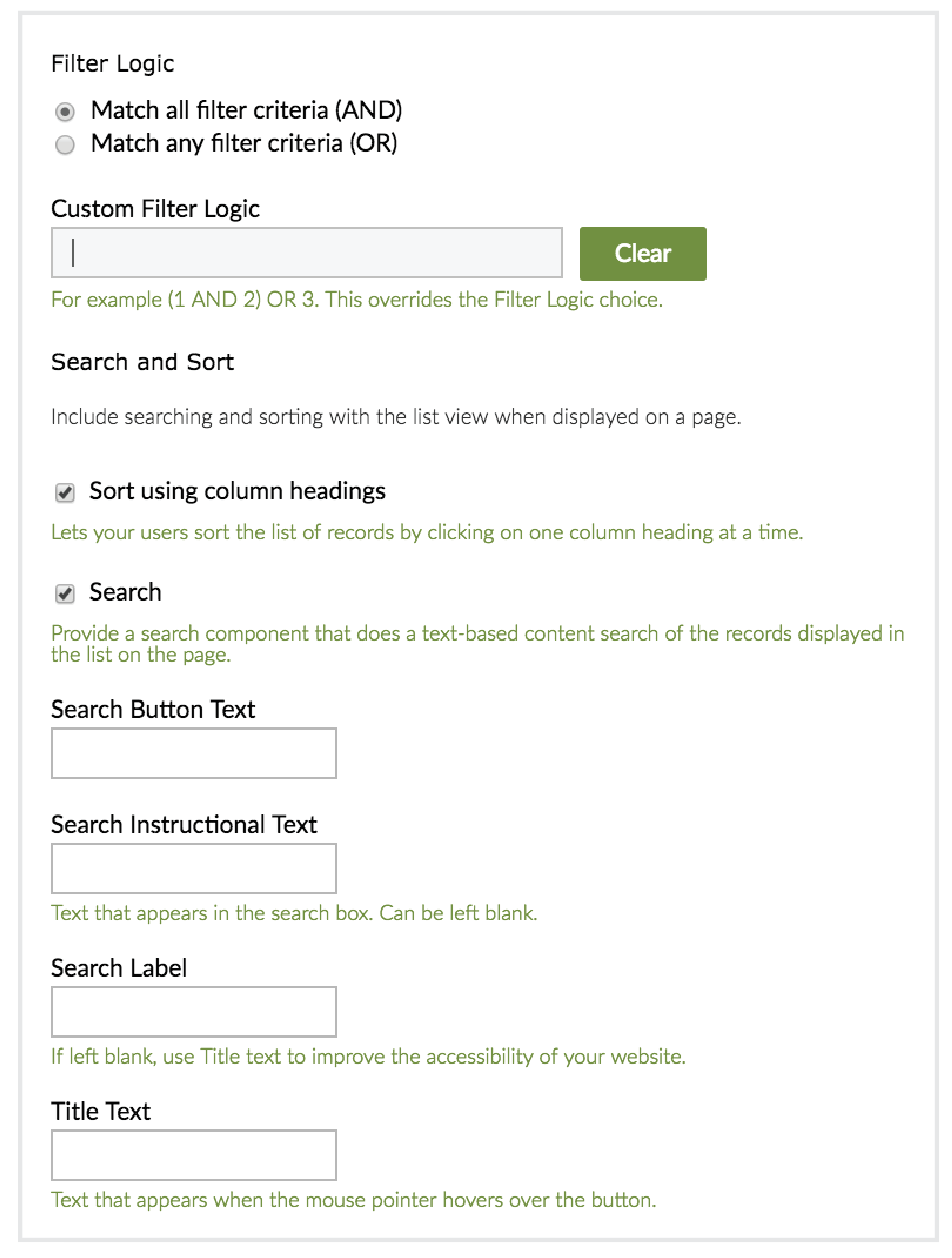Viewport: 952px width, 1258px height.
Task: Click the Search Instructional Text input box
Action: click(x=194, y=868)
